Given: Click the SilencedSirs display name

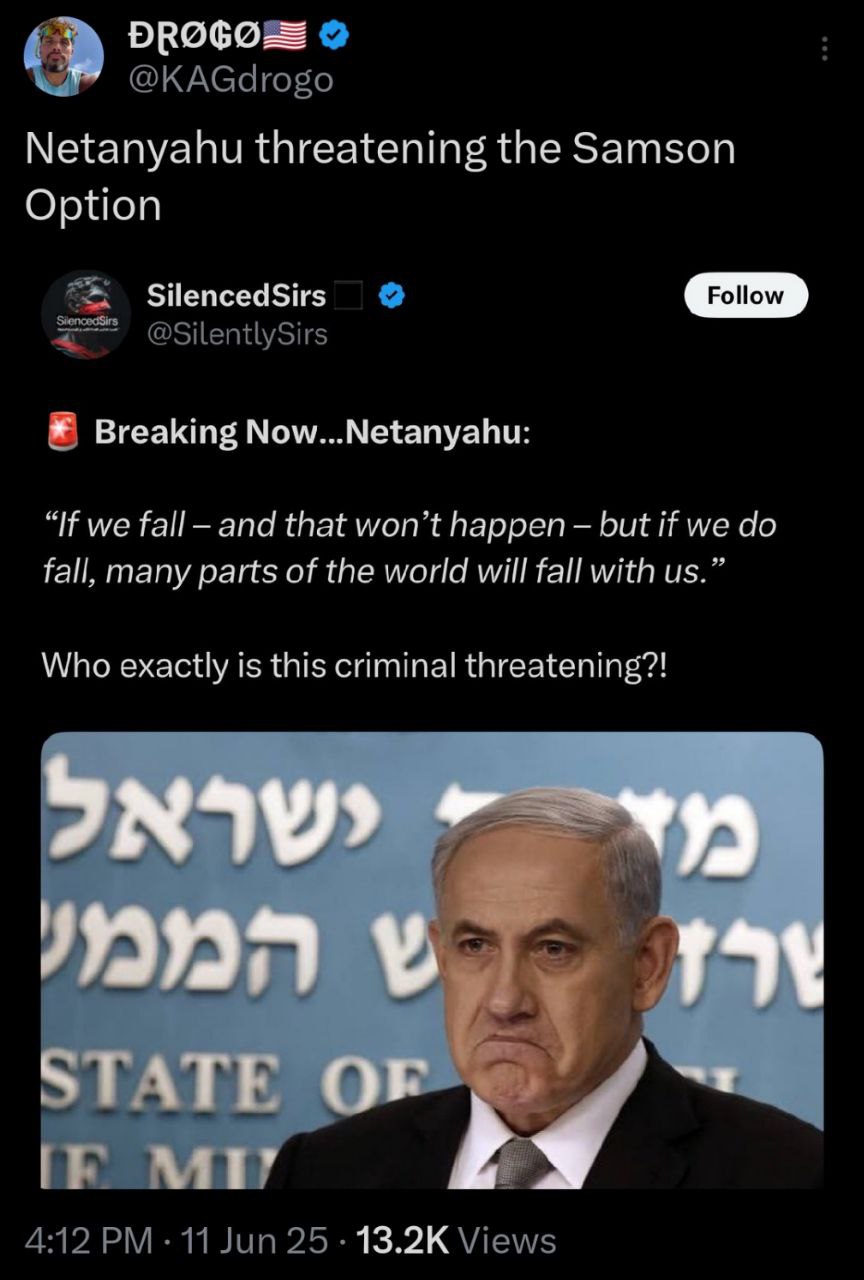Looking at the screenshot, I should [x=236, y=295].
